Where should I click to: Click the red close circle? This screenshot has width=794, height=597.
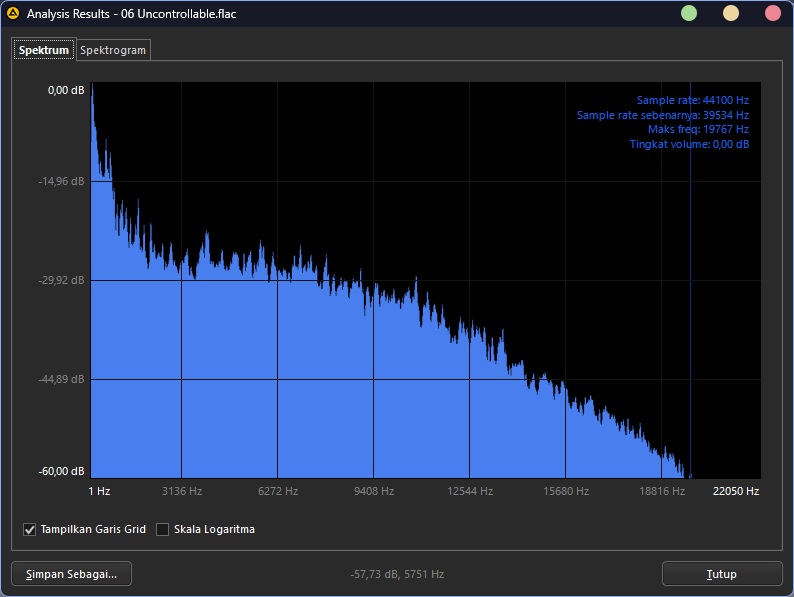773,13
